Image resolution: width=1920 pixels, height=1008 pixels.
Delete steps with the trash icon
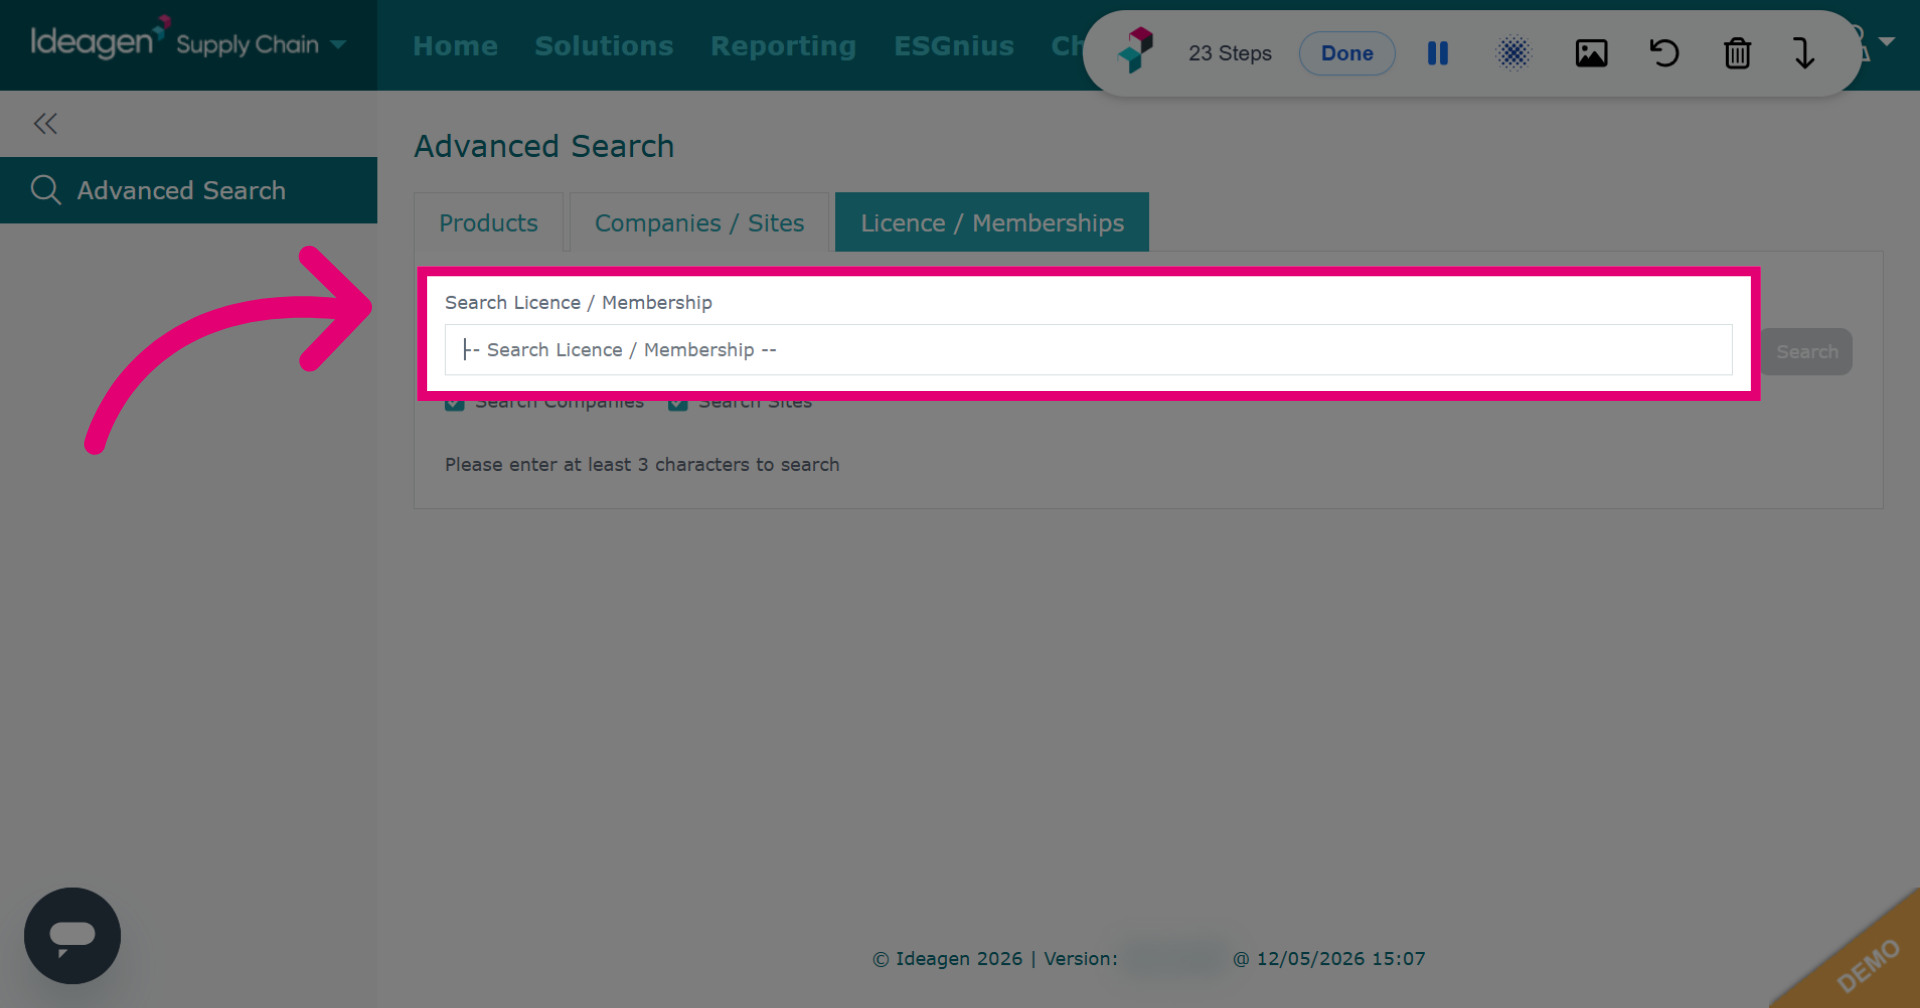[x=1737, y=53]
